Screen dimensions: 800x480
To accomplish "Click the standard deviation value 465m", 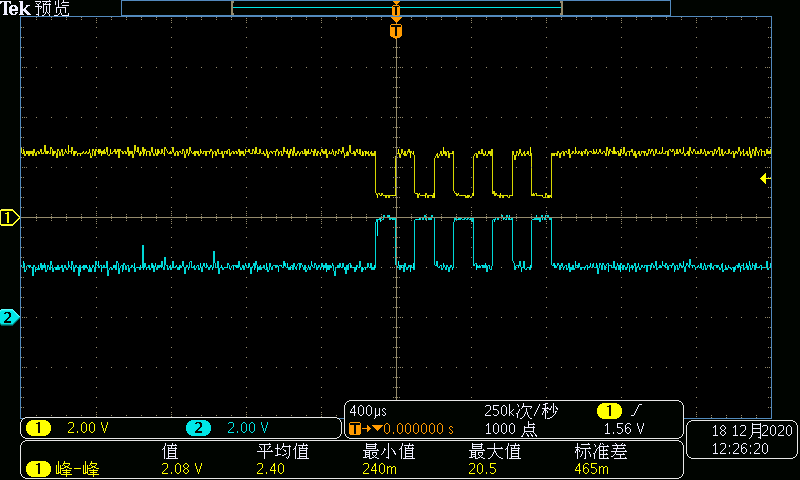I will tap(591, 469).
